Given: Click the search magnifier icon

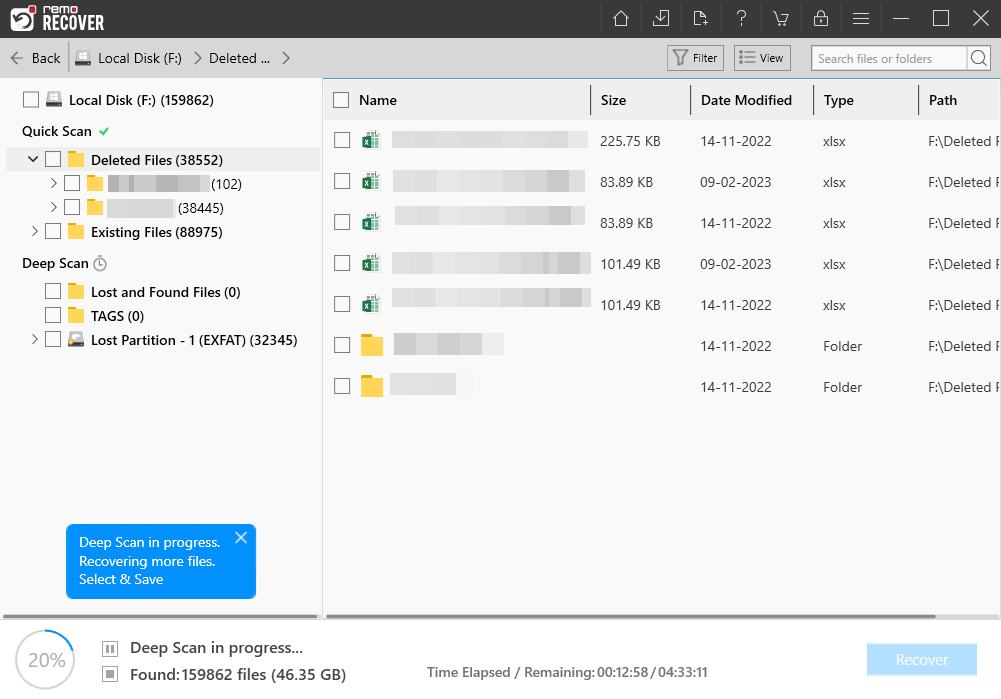Looking at the screenshot, I should (979, 58).
